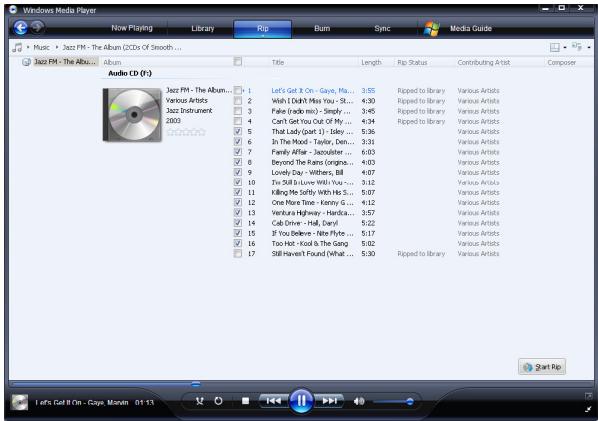Click the Album column header

click(112, 62)
